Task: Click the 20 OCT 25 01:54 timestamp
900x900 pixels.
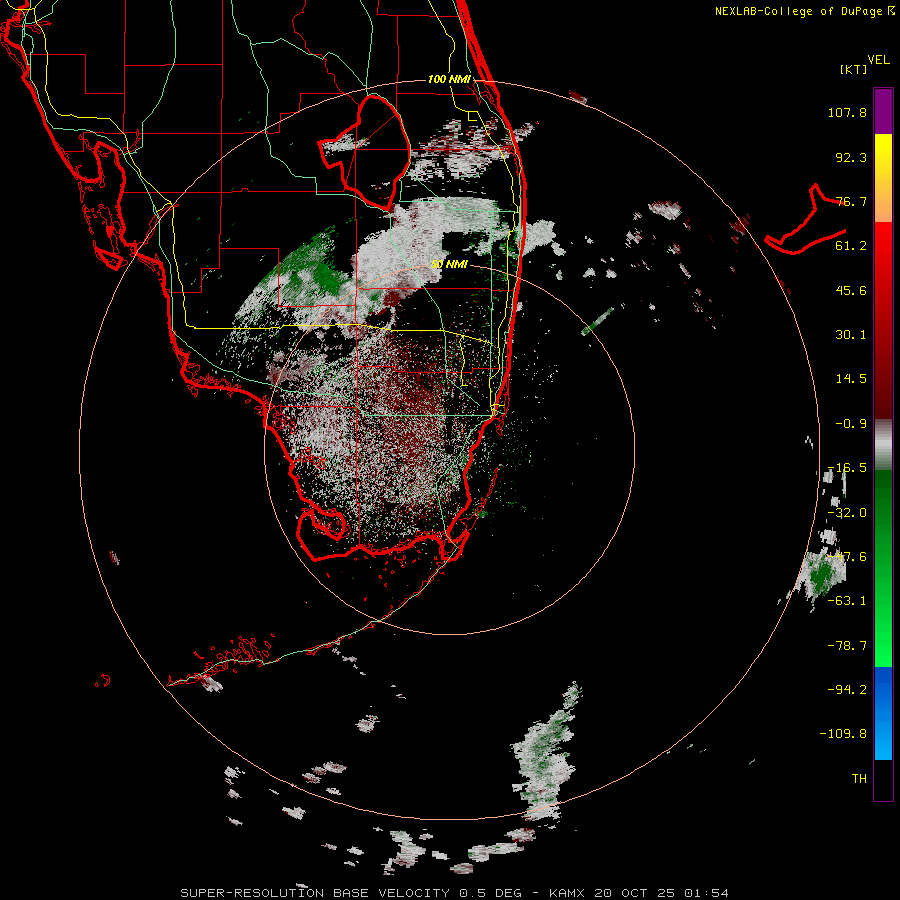Action: tap(661, 893)
